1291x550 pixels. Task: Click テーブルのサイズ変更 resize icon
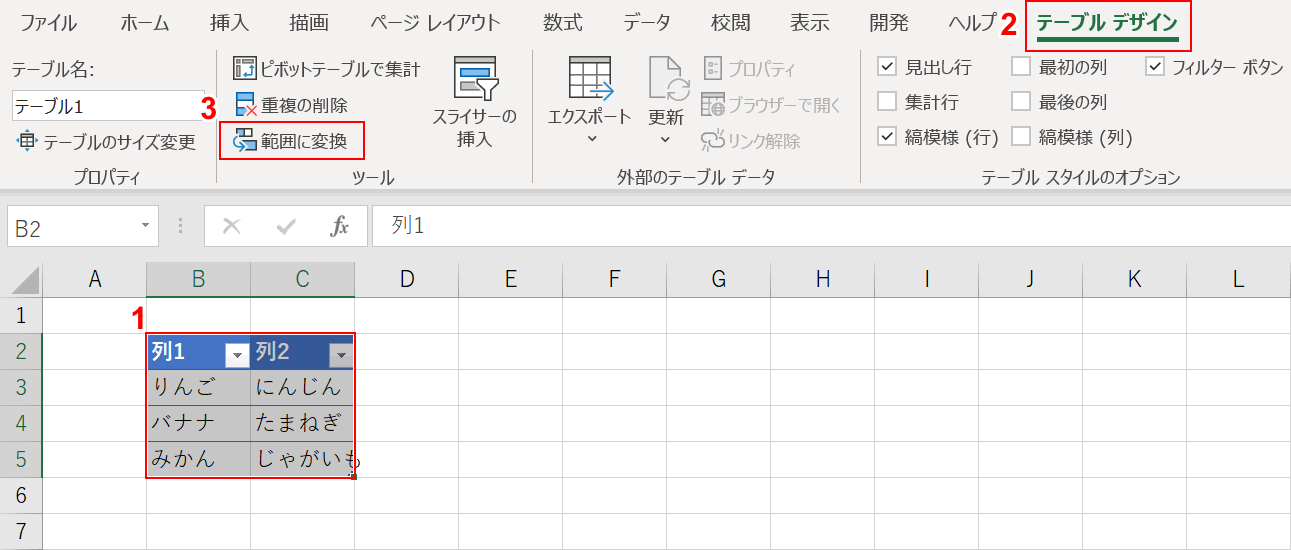pyautogui.click(x=27, y=141)
